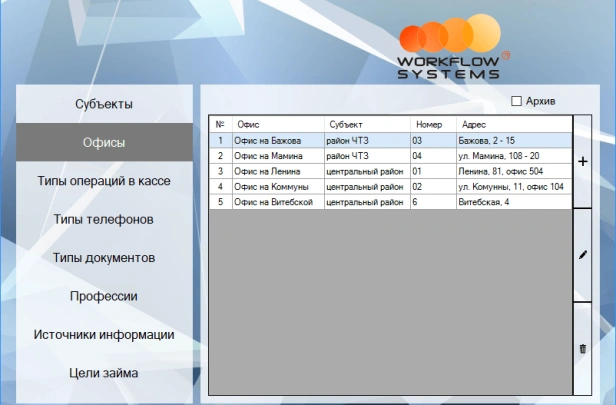The width and height of the screenshot is (616, 405).
Task: Go to Типы телефонов section
Action: tap(104, 219)
